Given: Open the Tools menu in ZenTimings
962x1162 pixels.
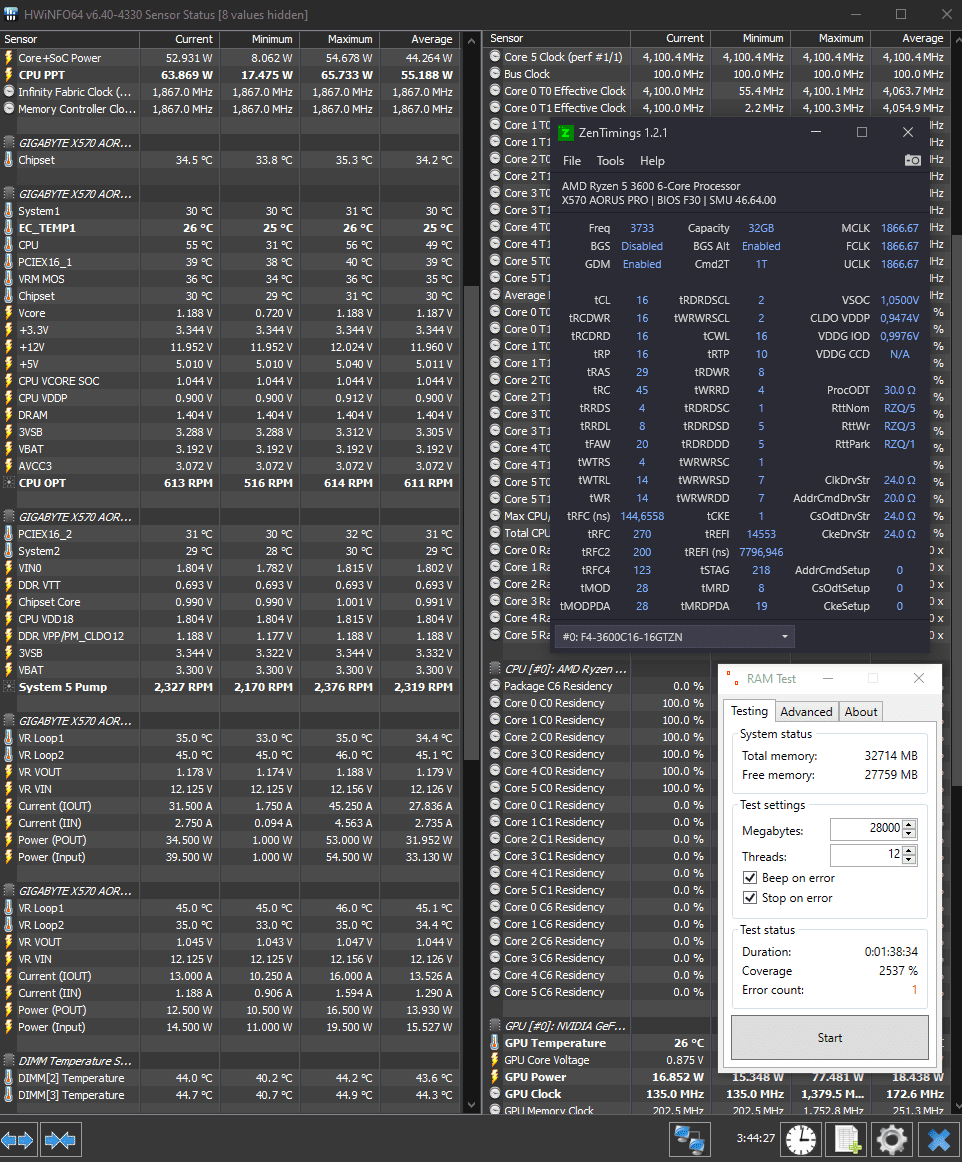Looking at the screenshot, I should (x=610, y=161).
